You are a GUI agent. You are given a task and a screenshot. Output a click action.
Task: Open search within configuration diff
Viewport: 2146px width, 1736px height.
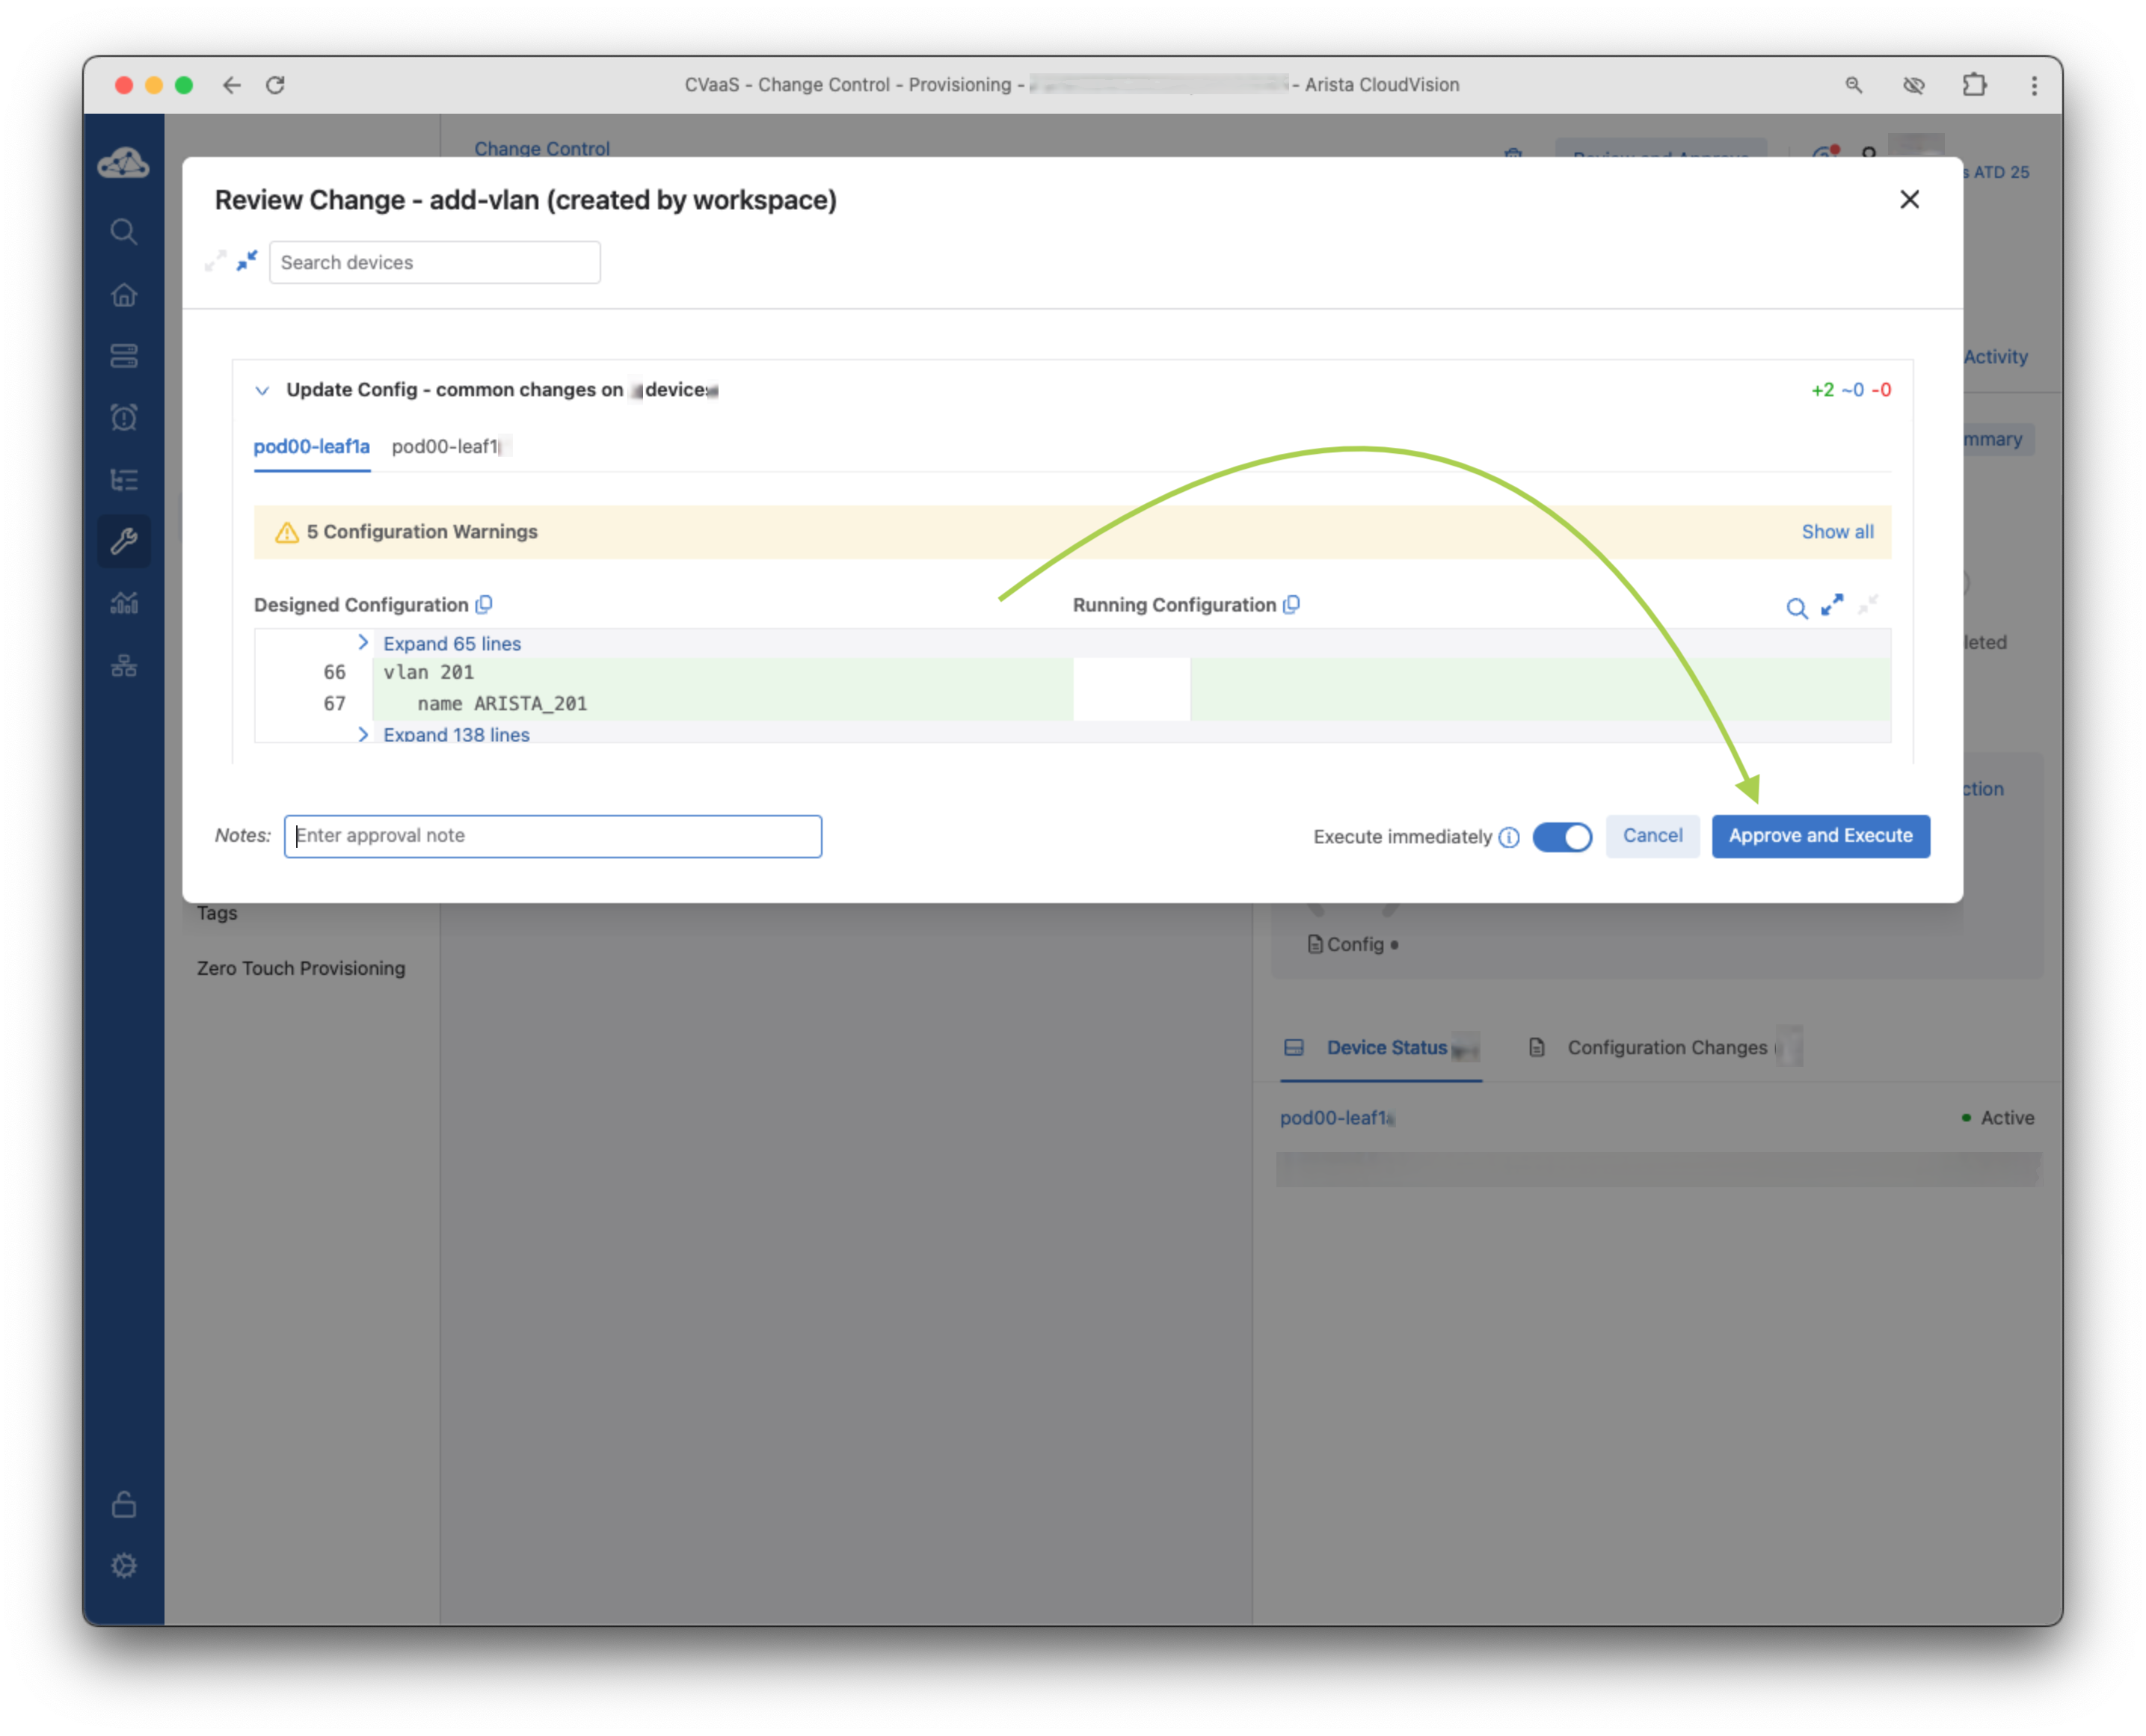point(1796,608)
